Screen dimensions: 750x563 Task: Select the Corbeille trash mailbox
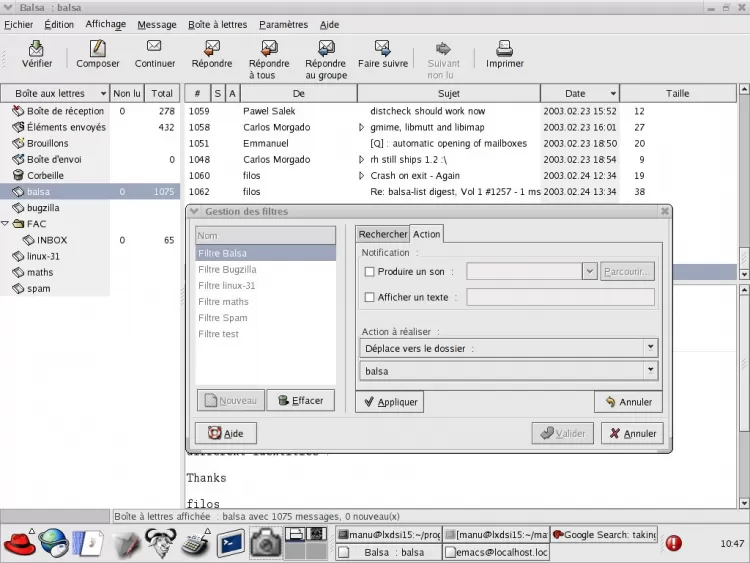click(45, 175)
